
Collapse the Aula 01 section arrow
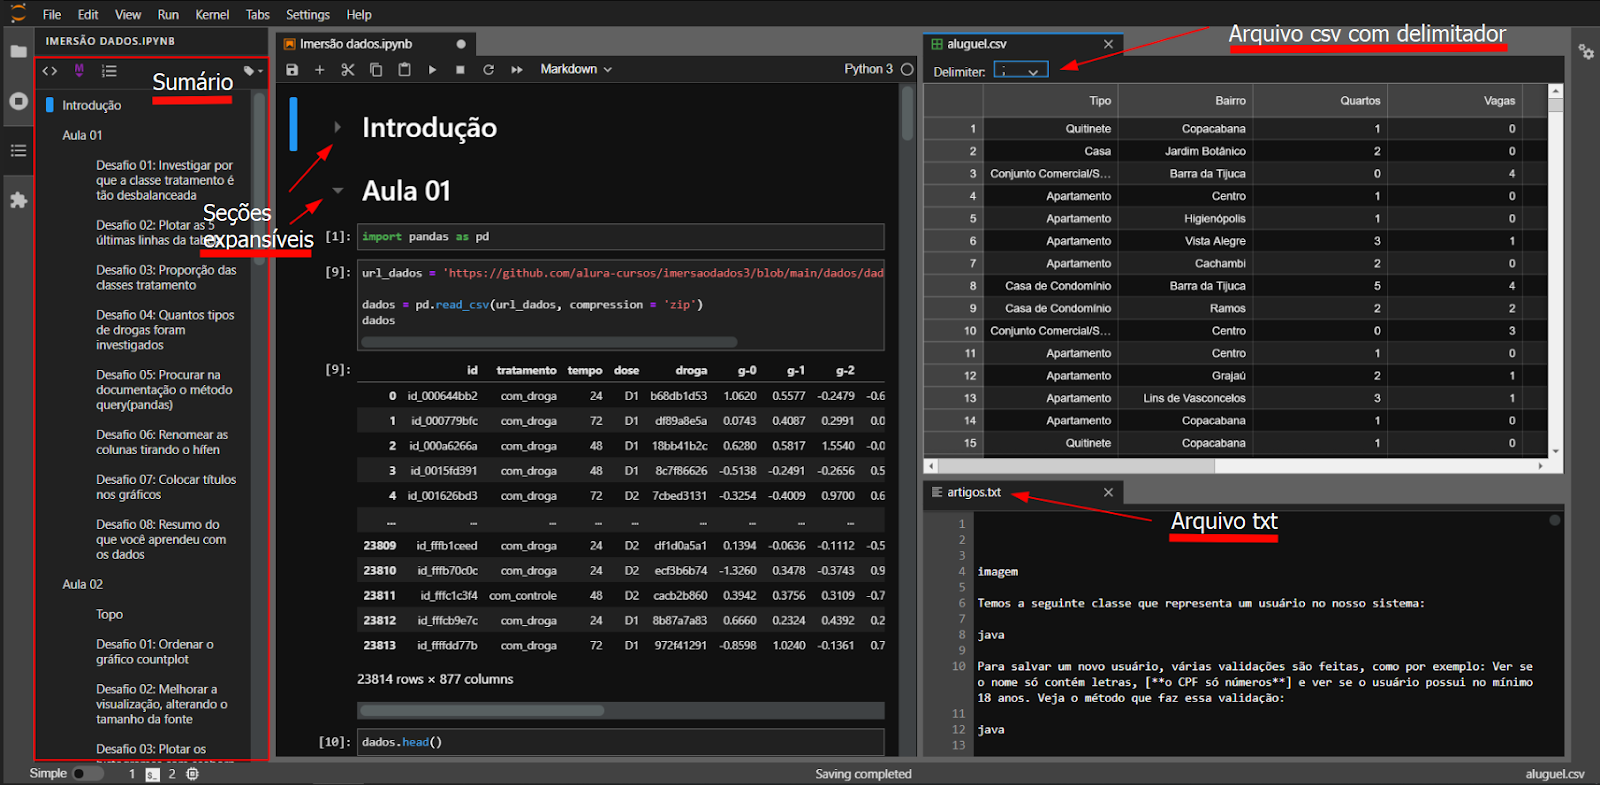pyautogui.click(x=338, y=190)
